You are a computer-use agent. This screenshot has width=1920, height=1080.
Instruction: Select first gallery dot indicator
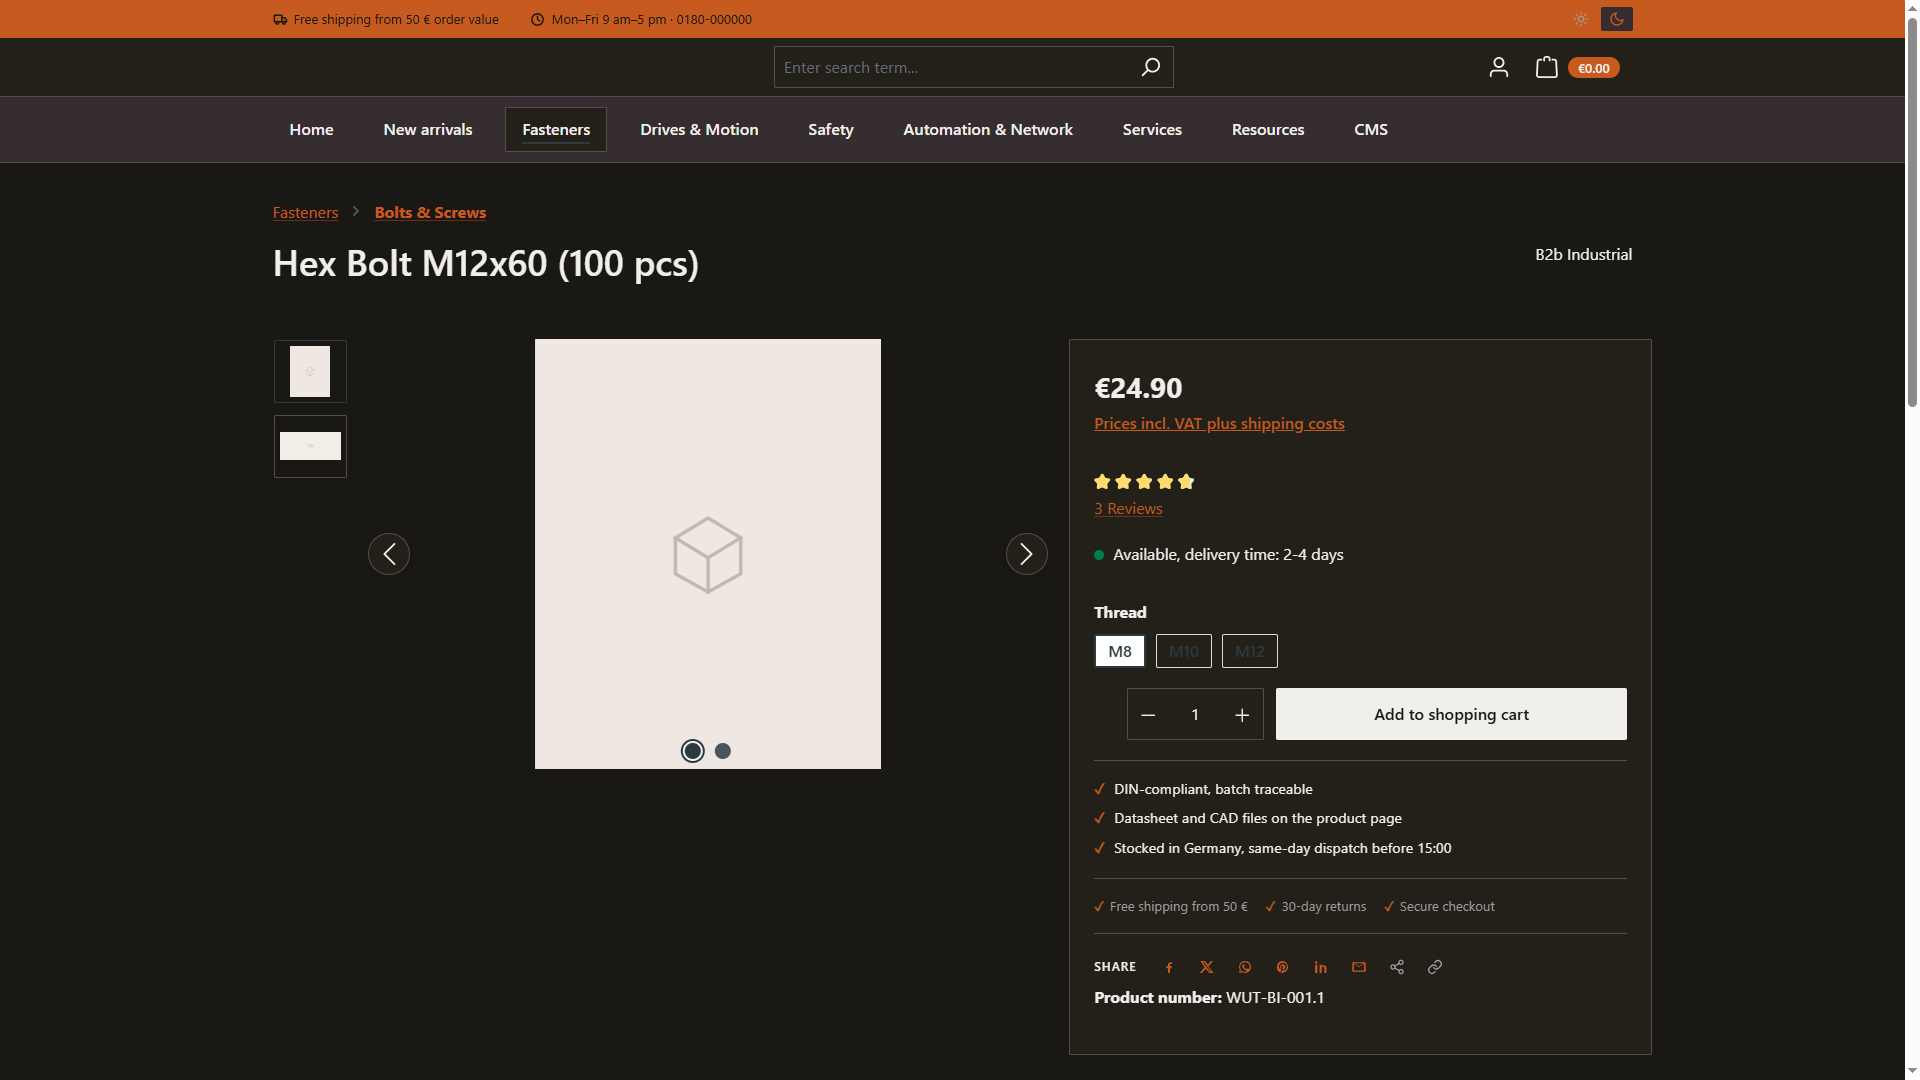pos(693,751)
